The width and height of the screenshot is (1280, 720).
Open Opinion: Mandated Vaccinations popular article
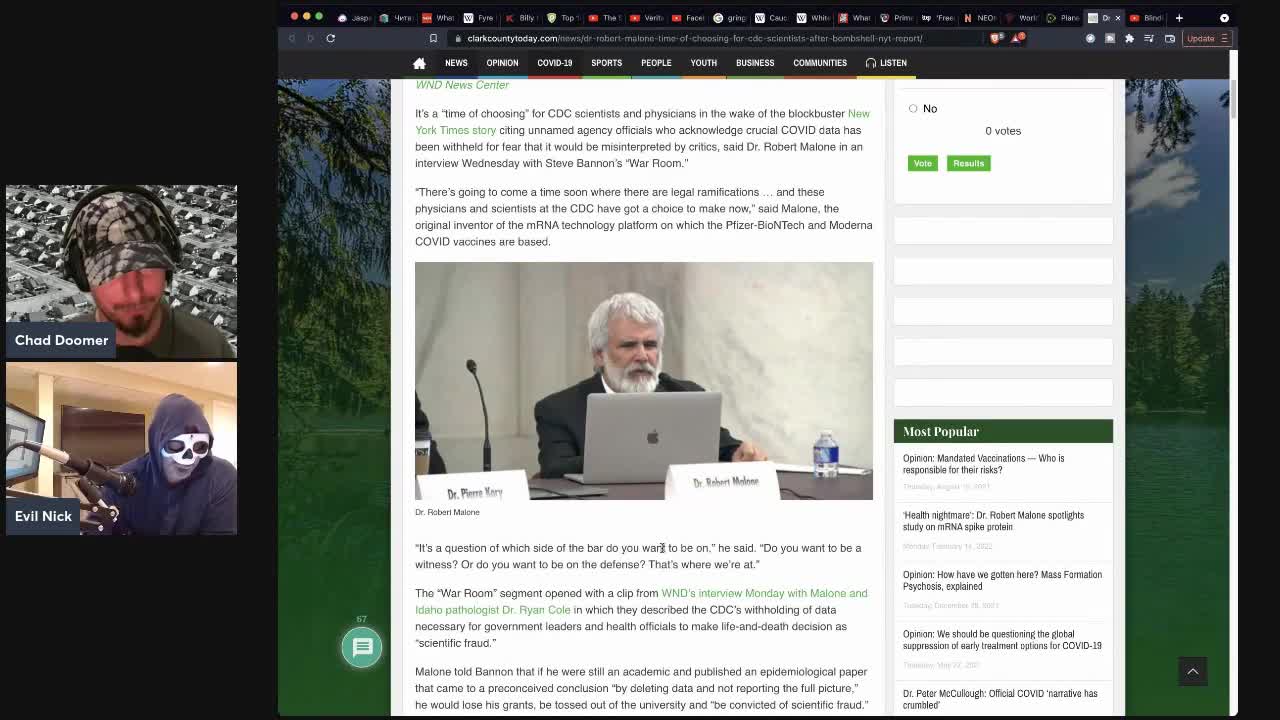tap(983, 464)
